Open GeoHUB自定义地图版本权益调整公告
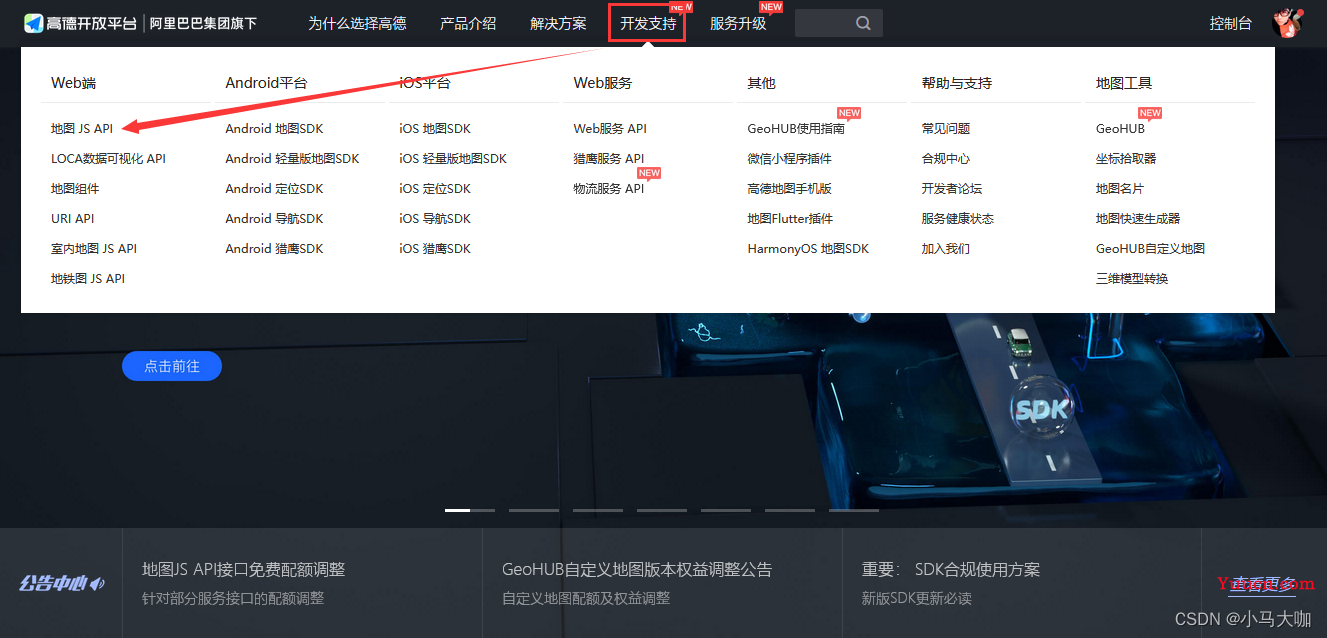 (x=637, y=569)
